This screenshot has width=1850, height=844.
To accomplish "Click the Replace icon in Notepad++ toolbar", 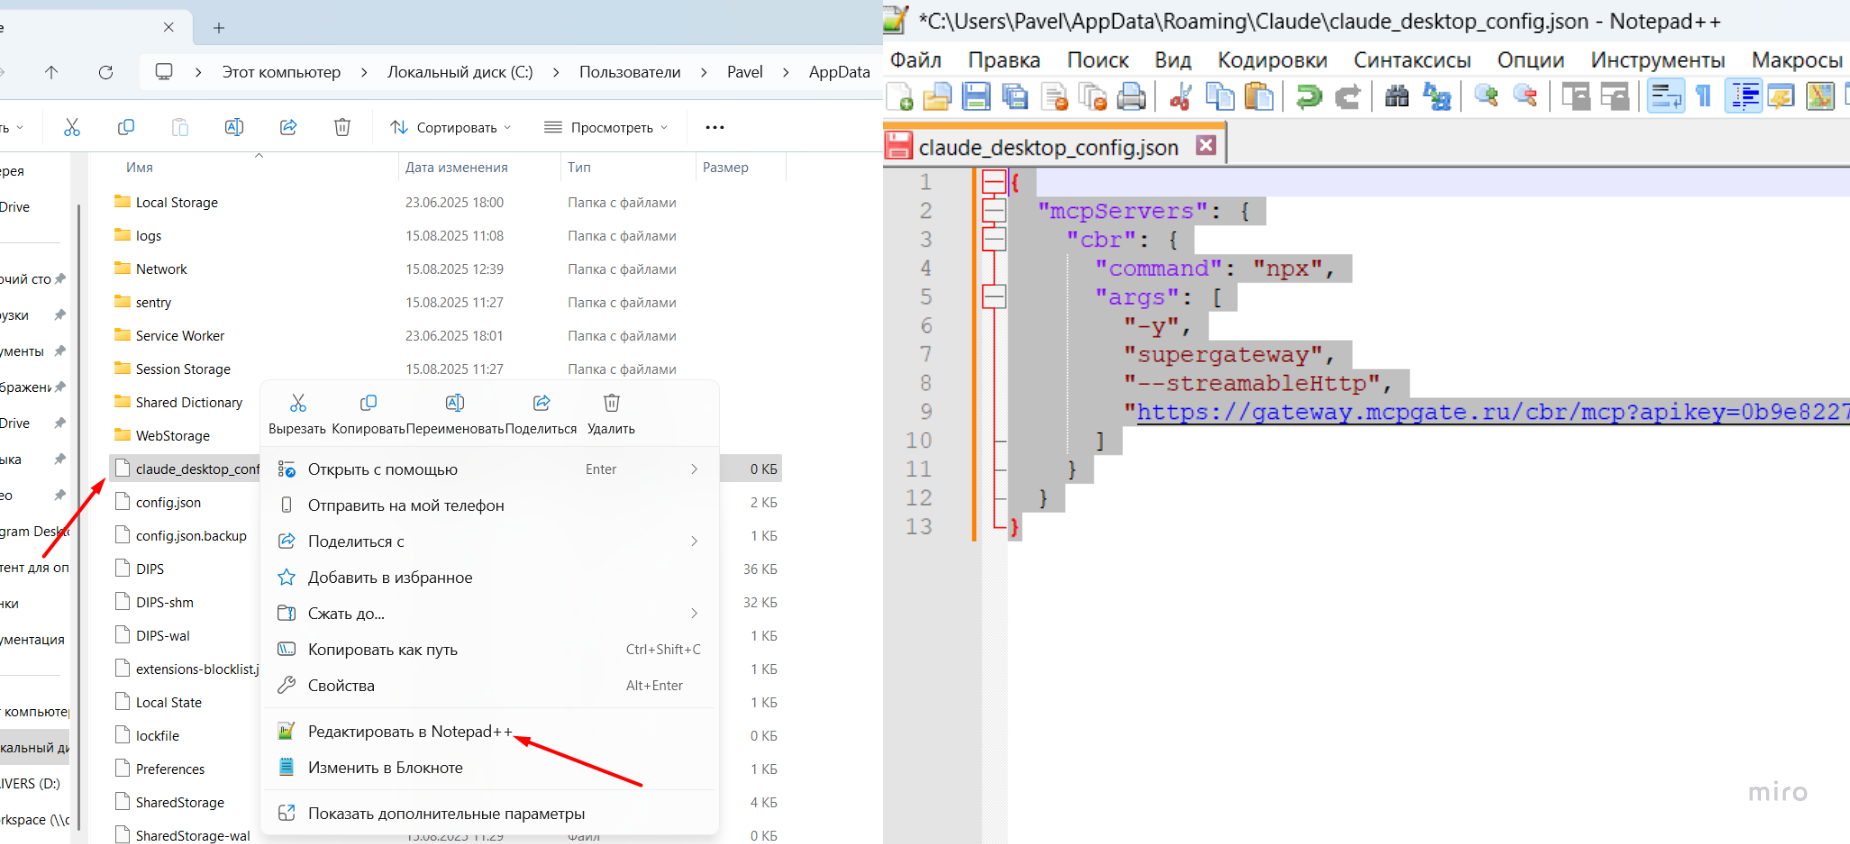I will pyautogui.click(x=1437, y=97).
